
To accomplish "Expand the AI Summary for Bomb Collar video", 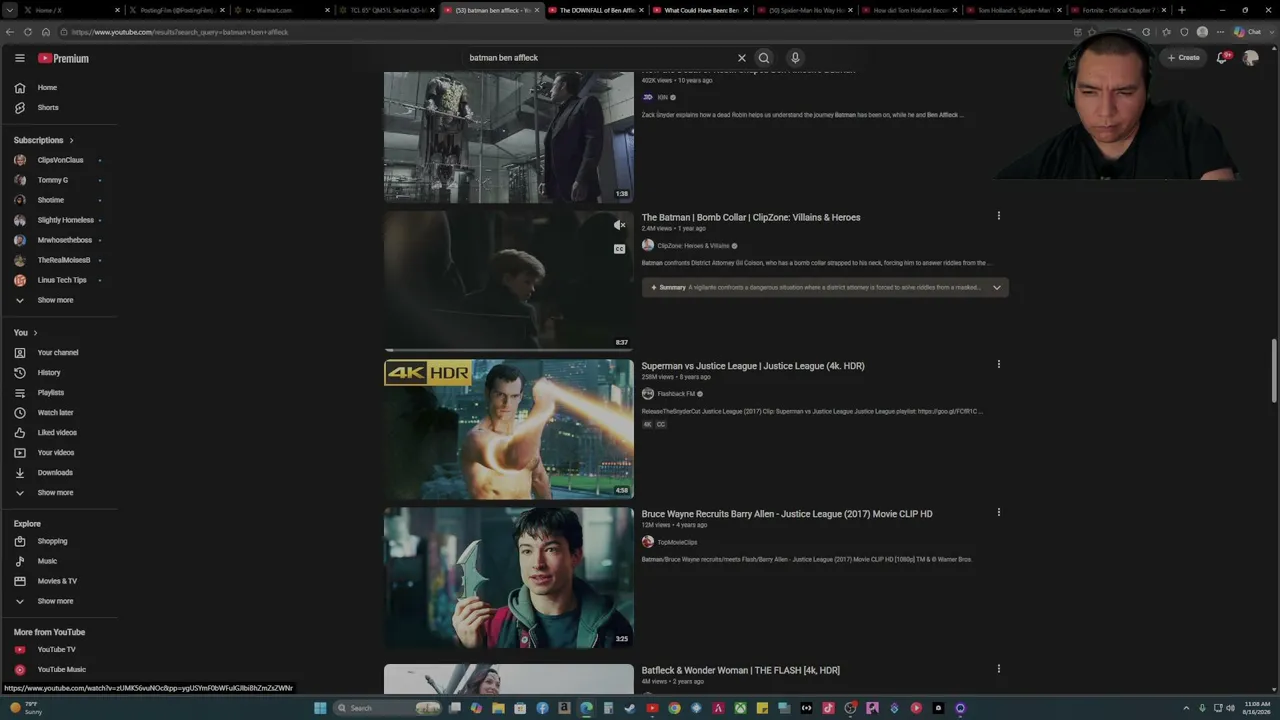I will coord(825,287).
